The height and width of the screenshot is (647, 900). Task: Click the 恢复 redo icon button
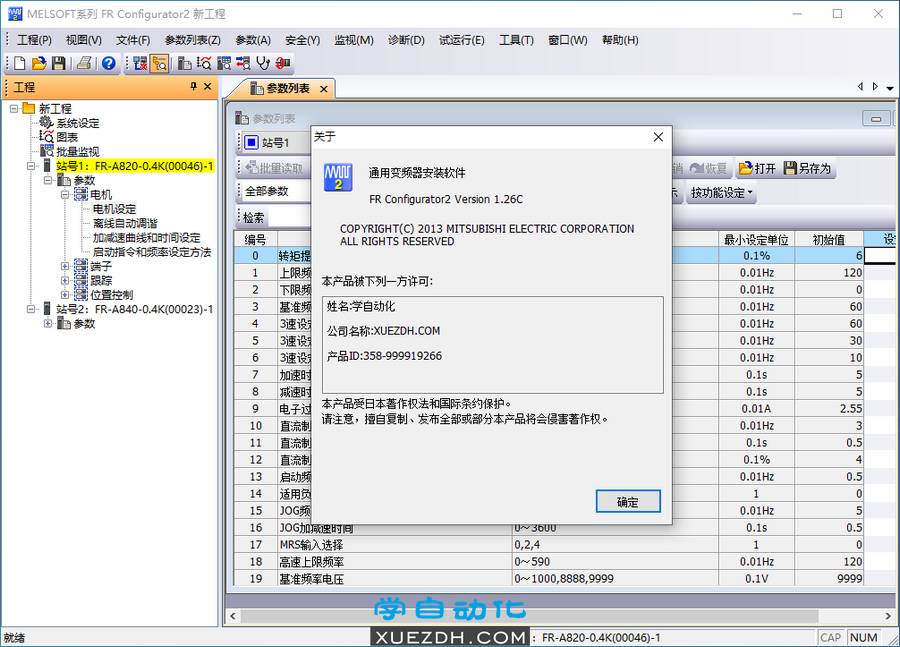pos(709,168)
